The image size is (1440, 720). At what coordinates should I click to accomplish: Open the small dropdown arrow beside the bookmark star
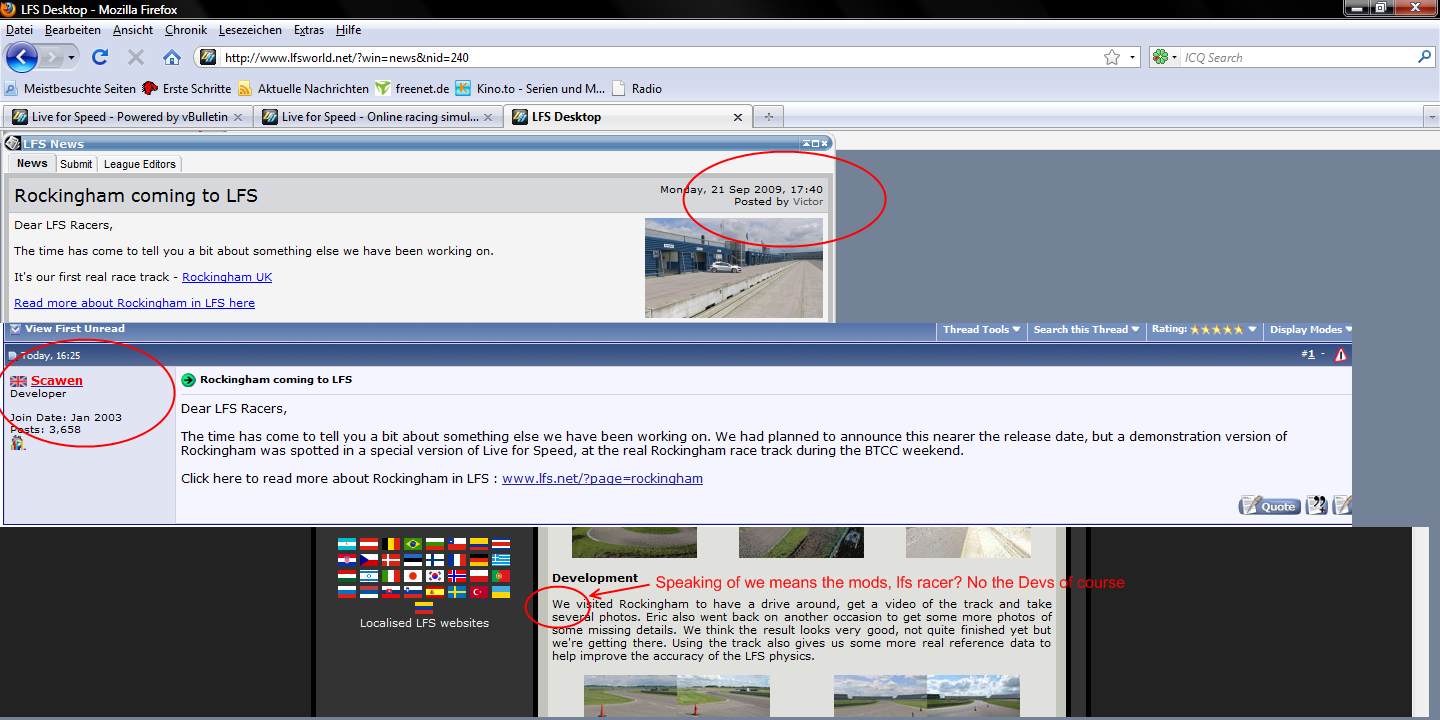1133,58
